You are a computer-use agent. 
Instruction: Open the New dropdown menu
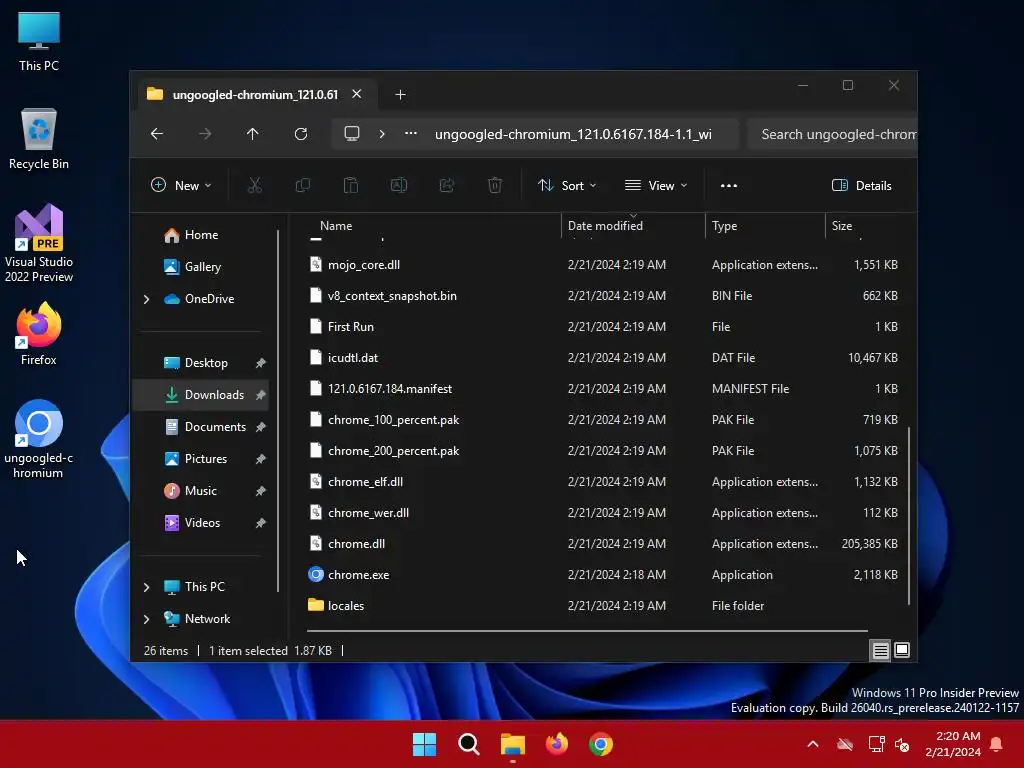click(x=181, y=185)
